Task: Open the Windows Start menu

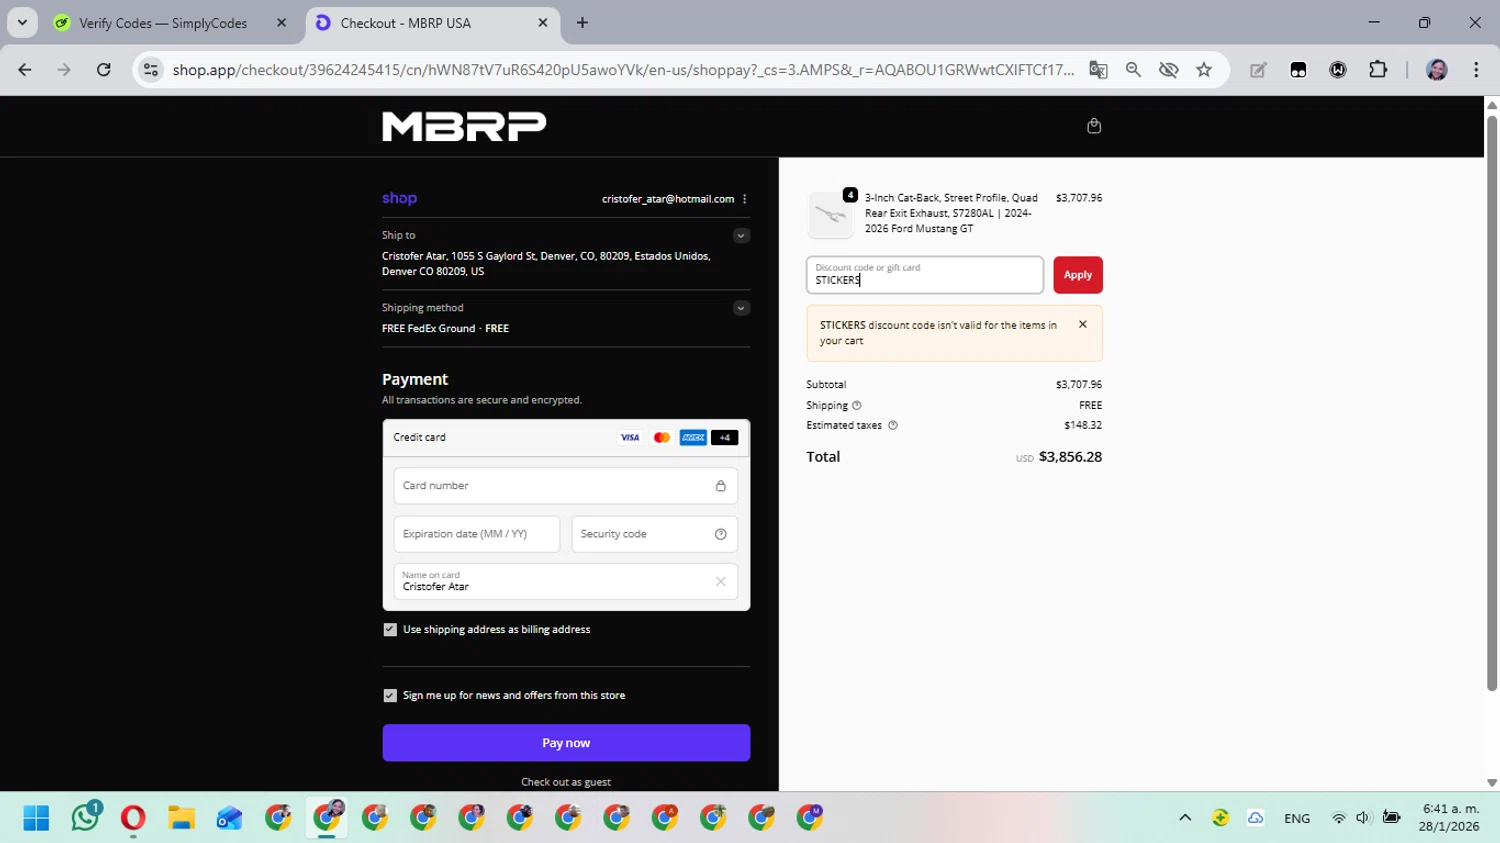Action: (36, 818)
